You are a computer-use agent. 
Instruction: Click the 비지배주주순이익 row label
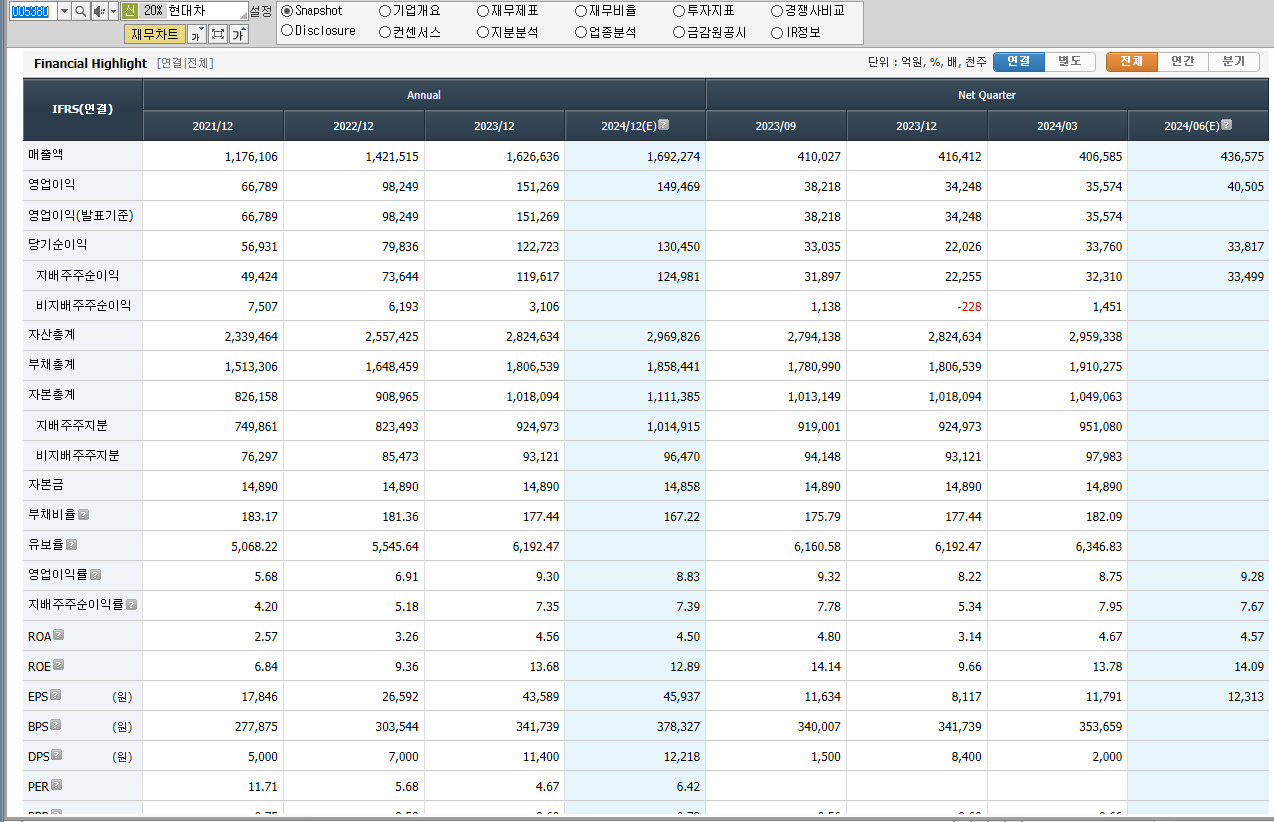tap(84, 305)
